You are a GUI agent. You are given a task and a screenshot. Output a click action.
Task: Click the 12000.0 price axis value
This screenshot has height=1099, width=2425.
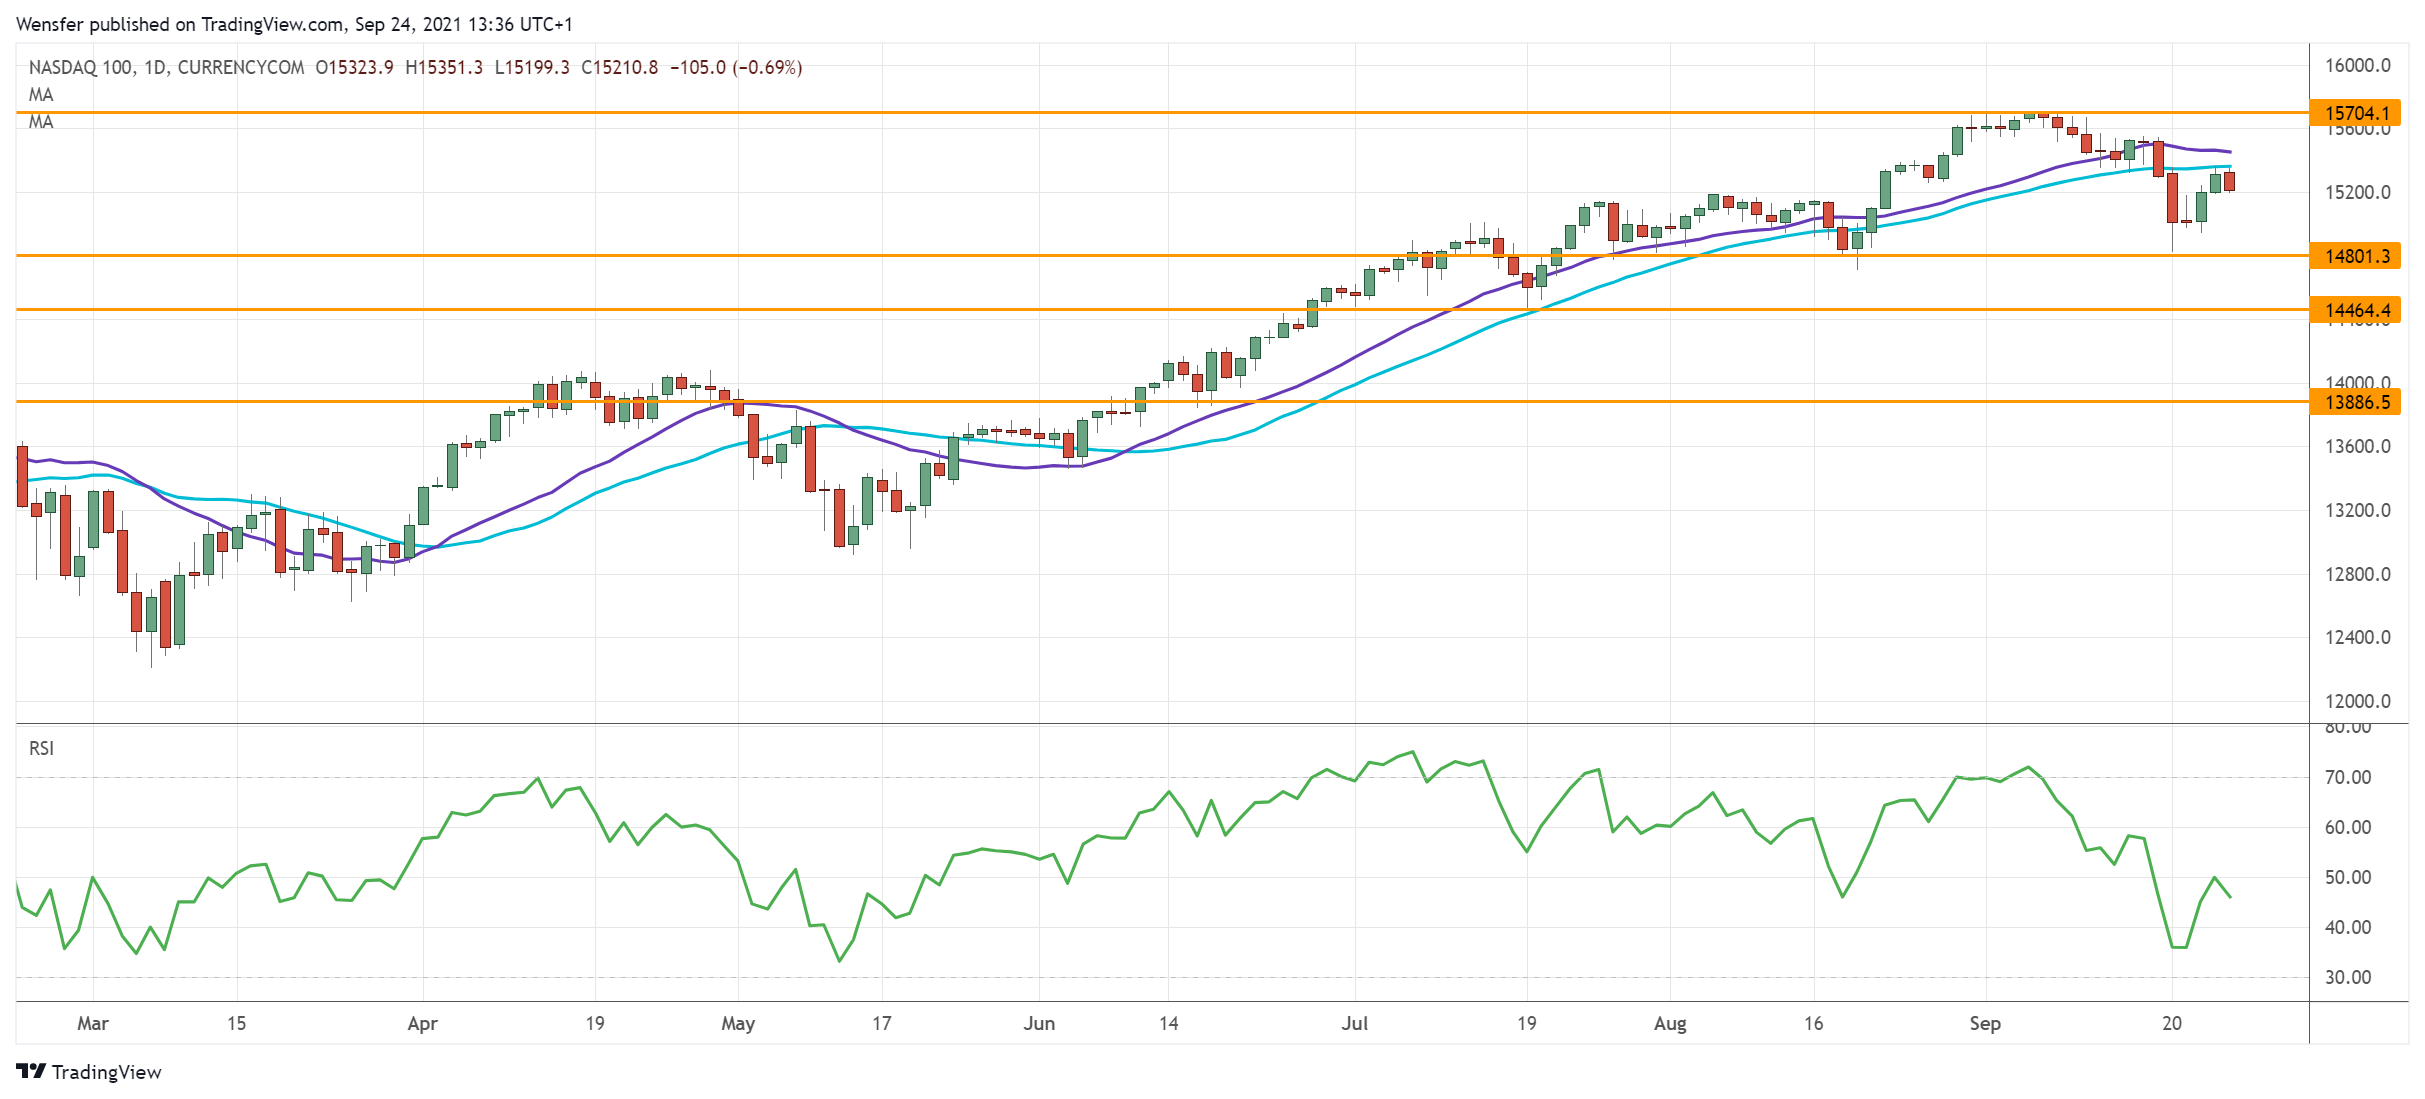2357,701
